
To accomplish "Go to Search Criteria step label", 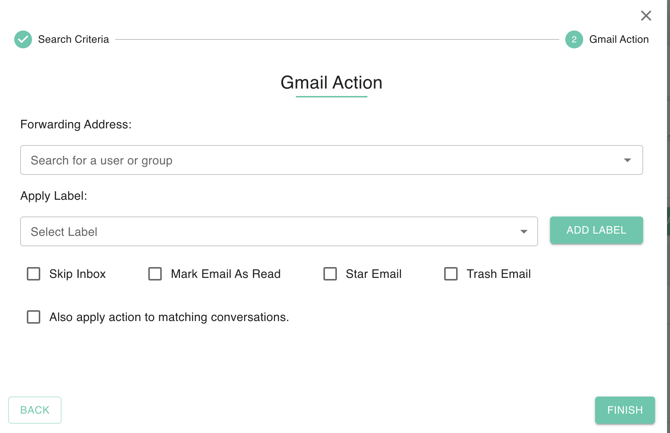I will coord(73,39).
